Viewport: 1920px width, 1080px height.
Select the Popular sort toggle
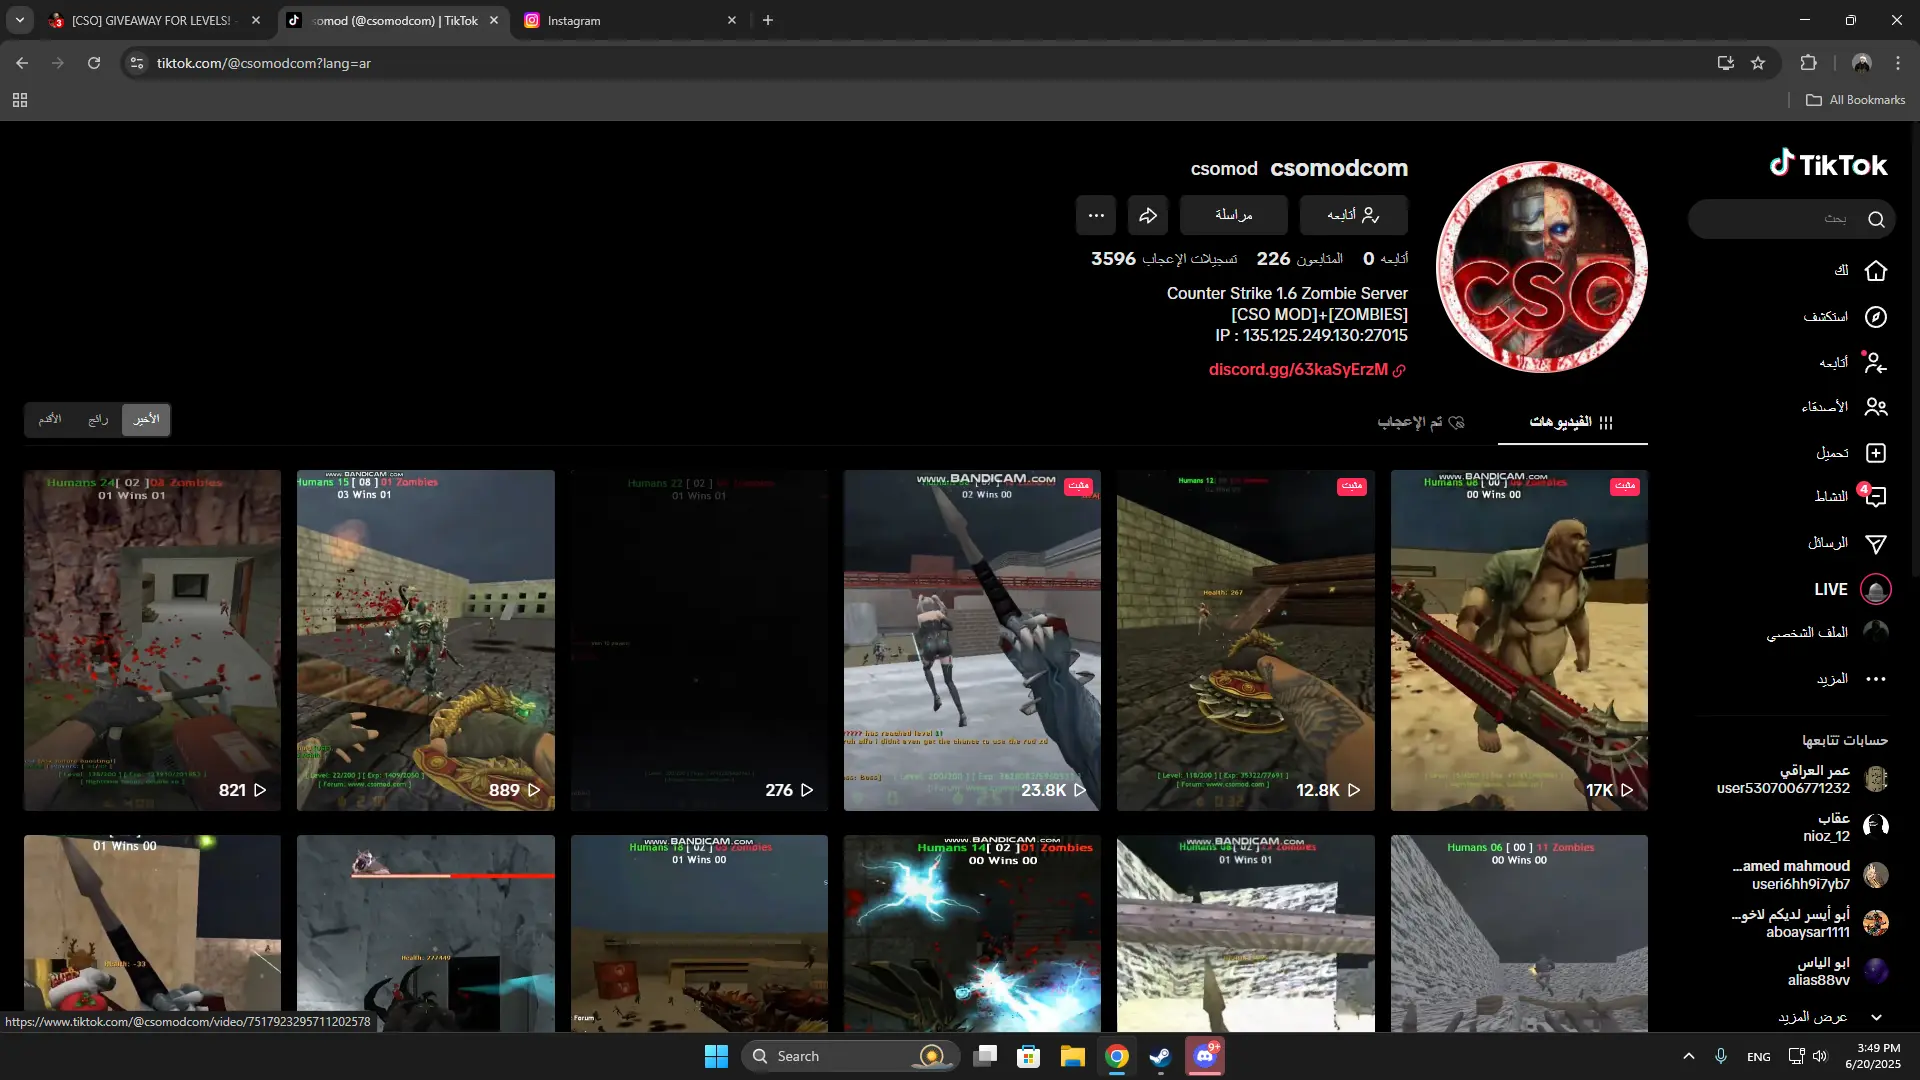pyautogui.click(x=98, y=420)
